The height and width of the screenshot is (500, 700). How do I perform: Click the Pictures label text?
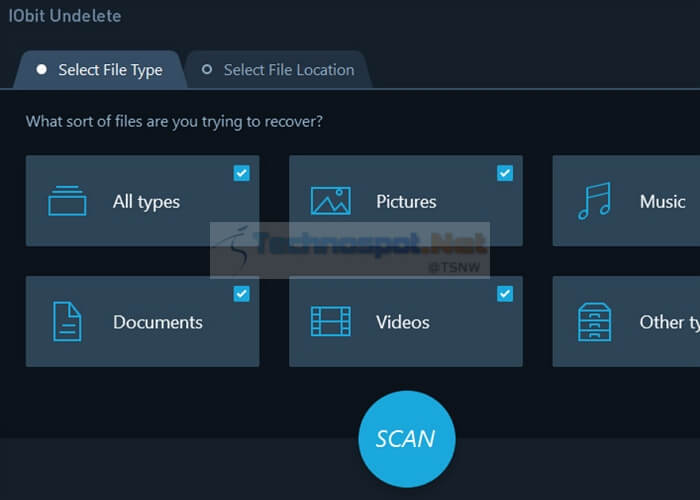click(406, 201)
